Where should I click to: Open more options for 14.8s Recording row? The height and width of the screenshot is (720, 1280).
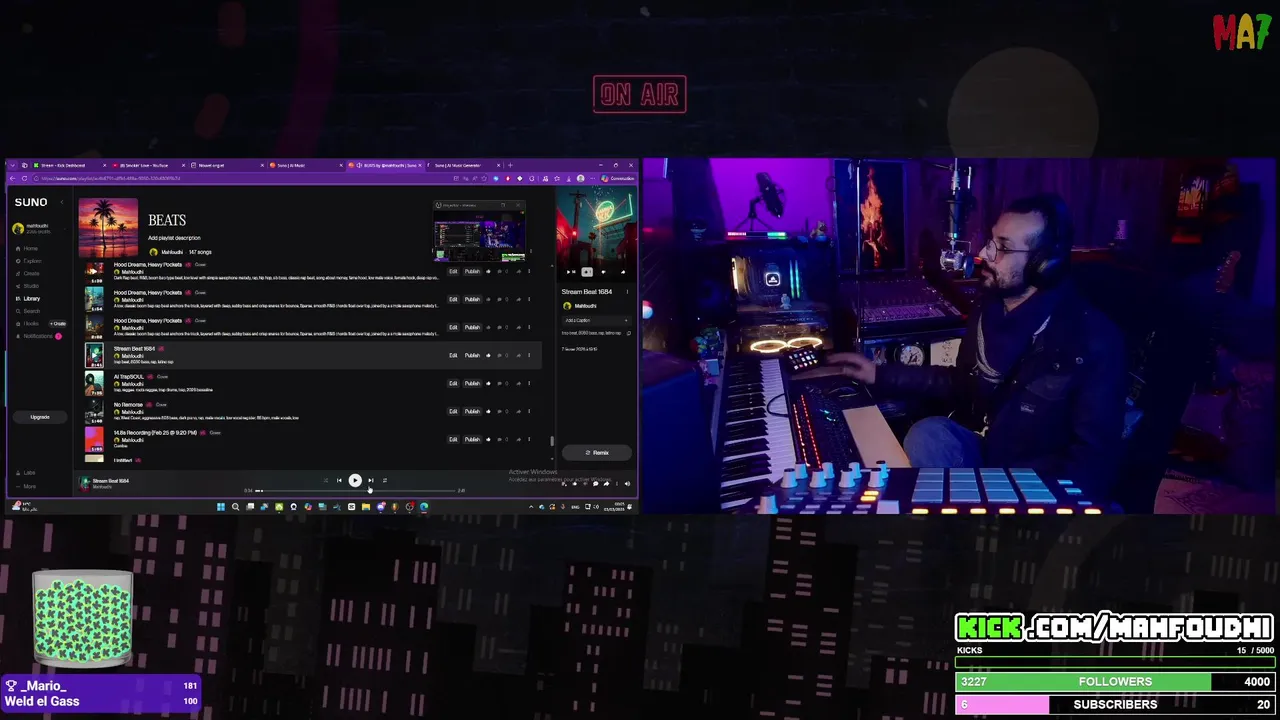tap(529, 439)
